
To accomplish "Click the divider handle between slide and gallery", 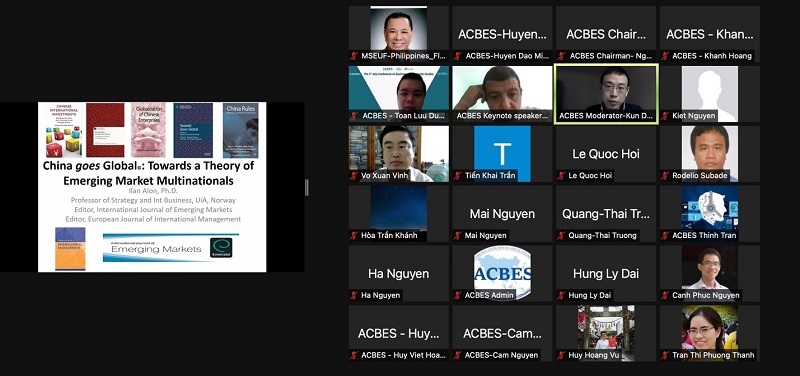I will (307, 187).
